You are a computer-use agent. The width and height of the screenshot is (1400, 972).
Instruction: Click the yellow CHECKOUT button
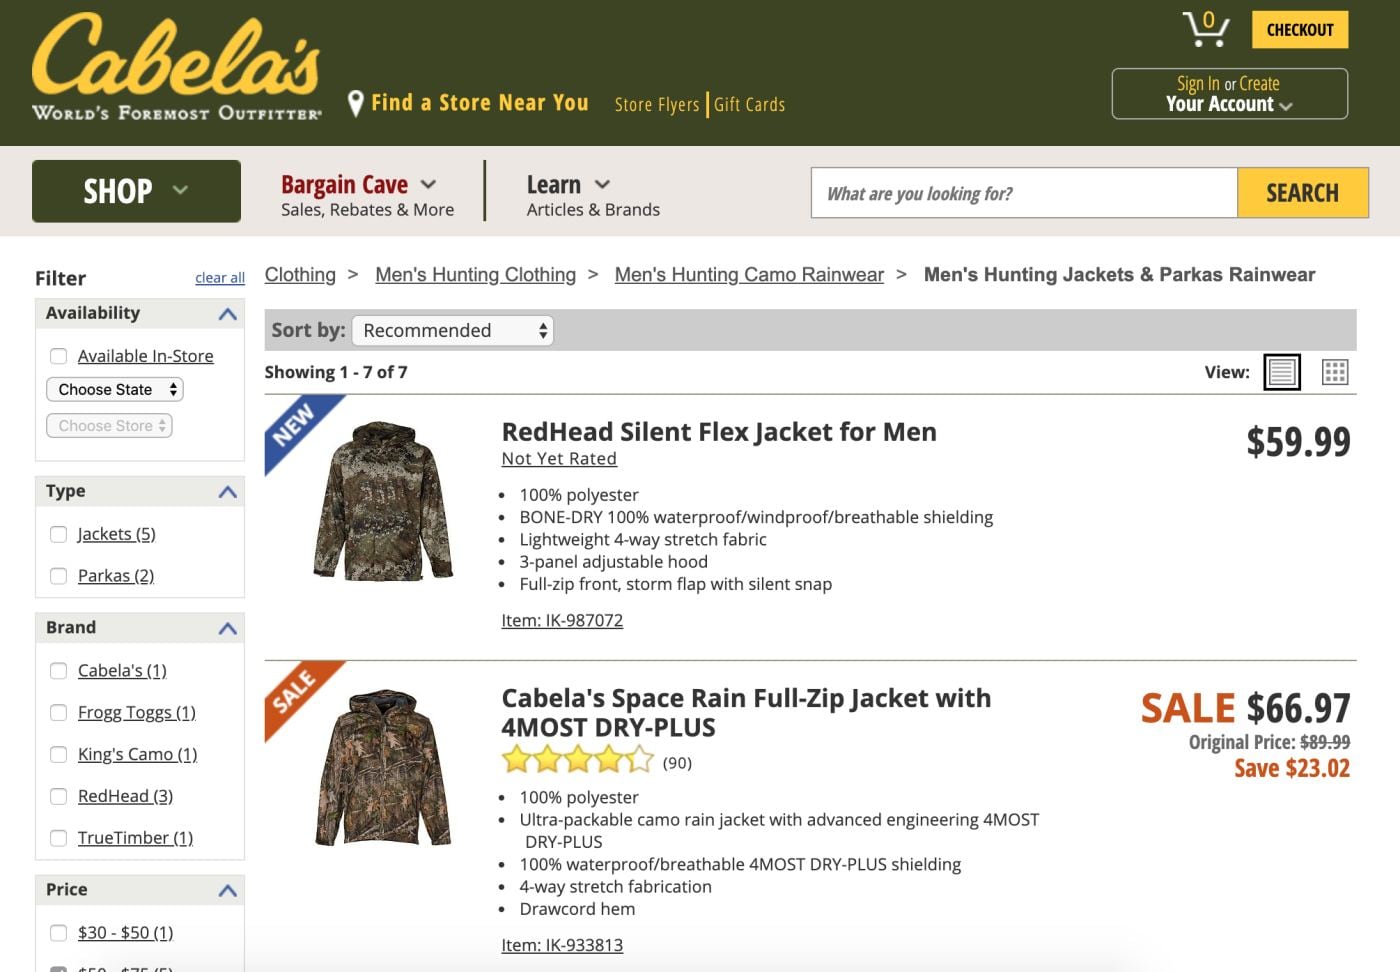(x=1300, y=30)
